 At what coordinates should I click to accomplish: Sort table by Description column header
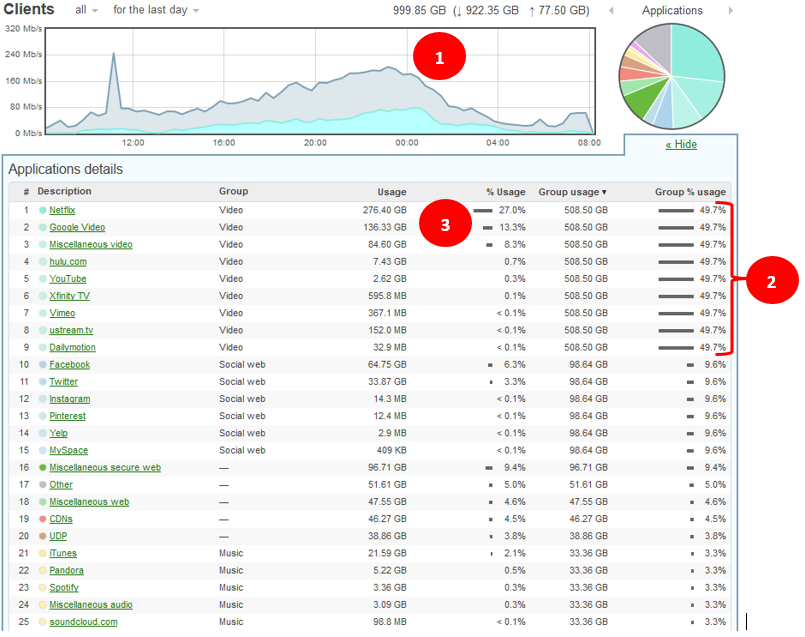tap(64, 192)
